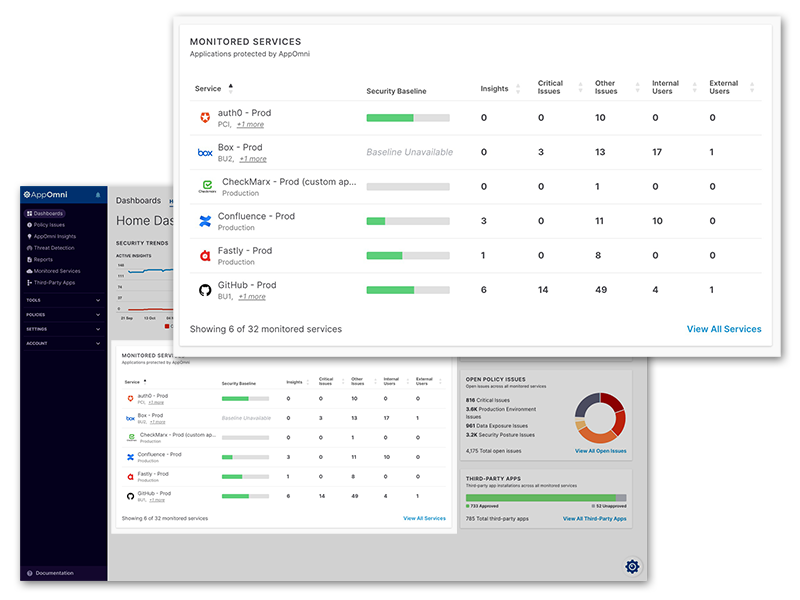
Task: Click the green third-party apps approved bar
Action: coord(540,497)
